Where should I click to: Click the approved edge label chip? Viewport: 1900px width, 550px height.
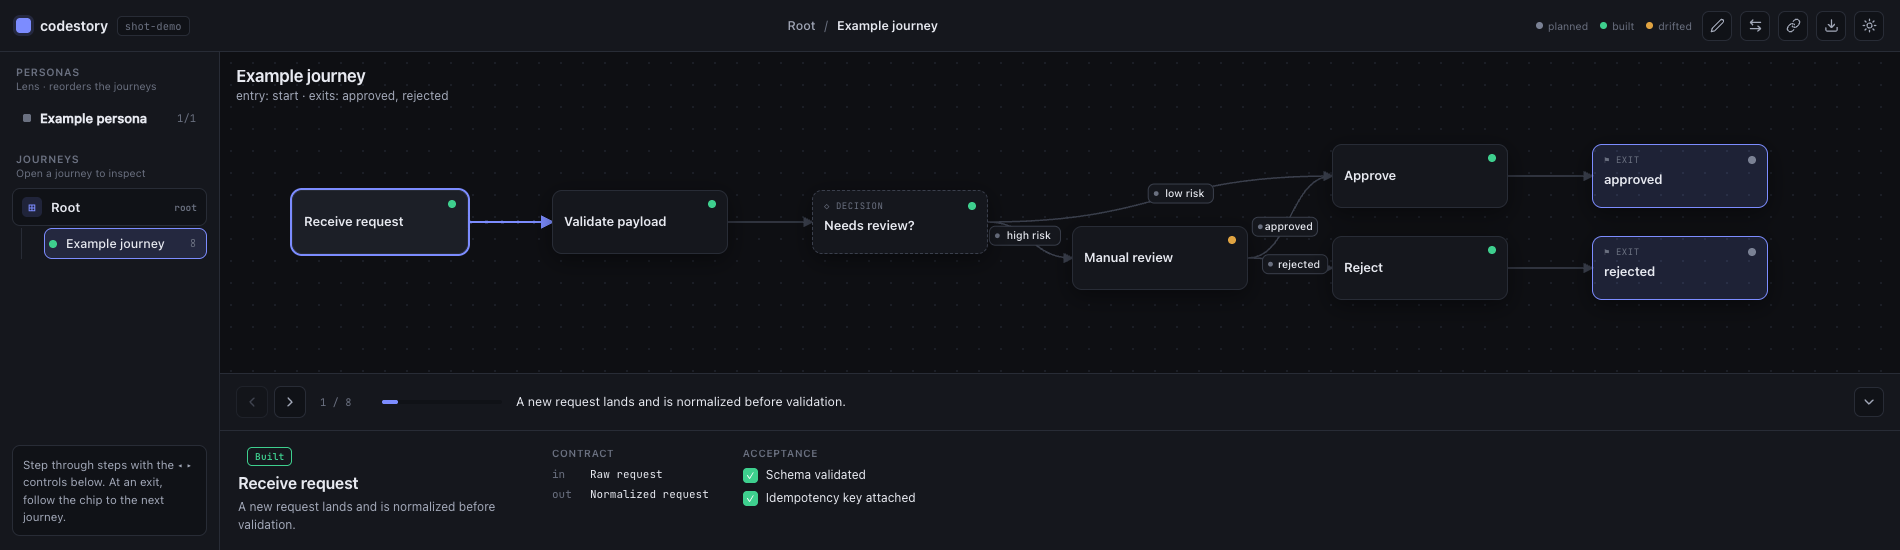pos(1285,227)
